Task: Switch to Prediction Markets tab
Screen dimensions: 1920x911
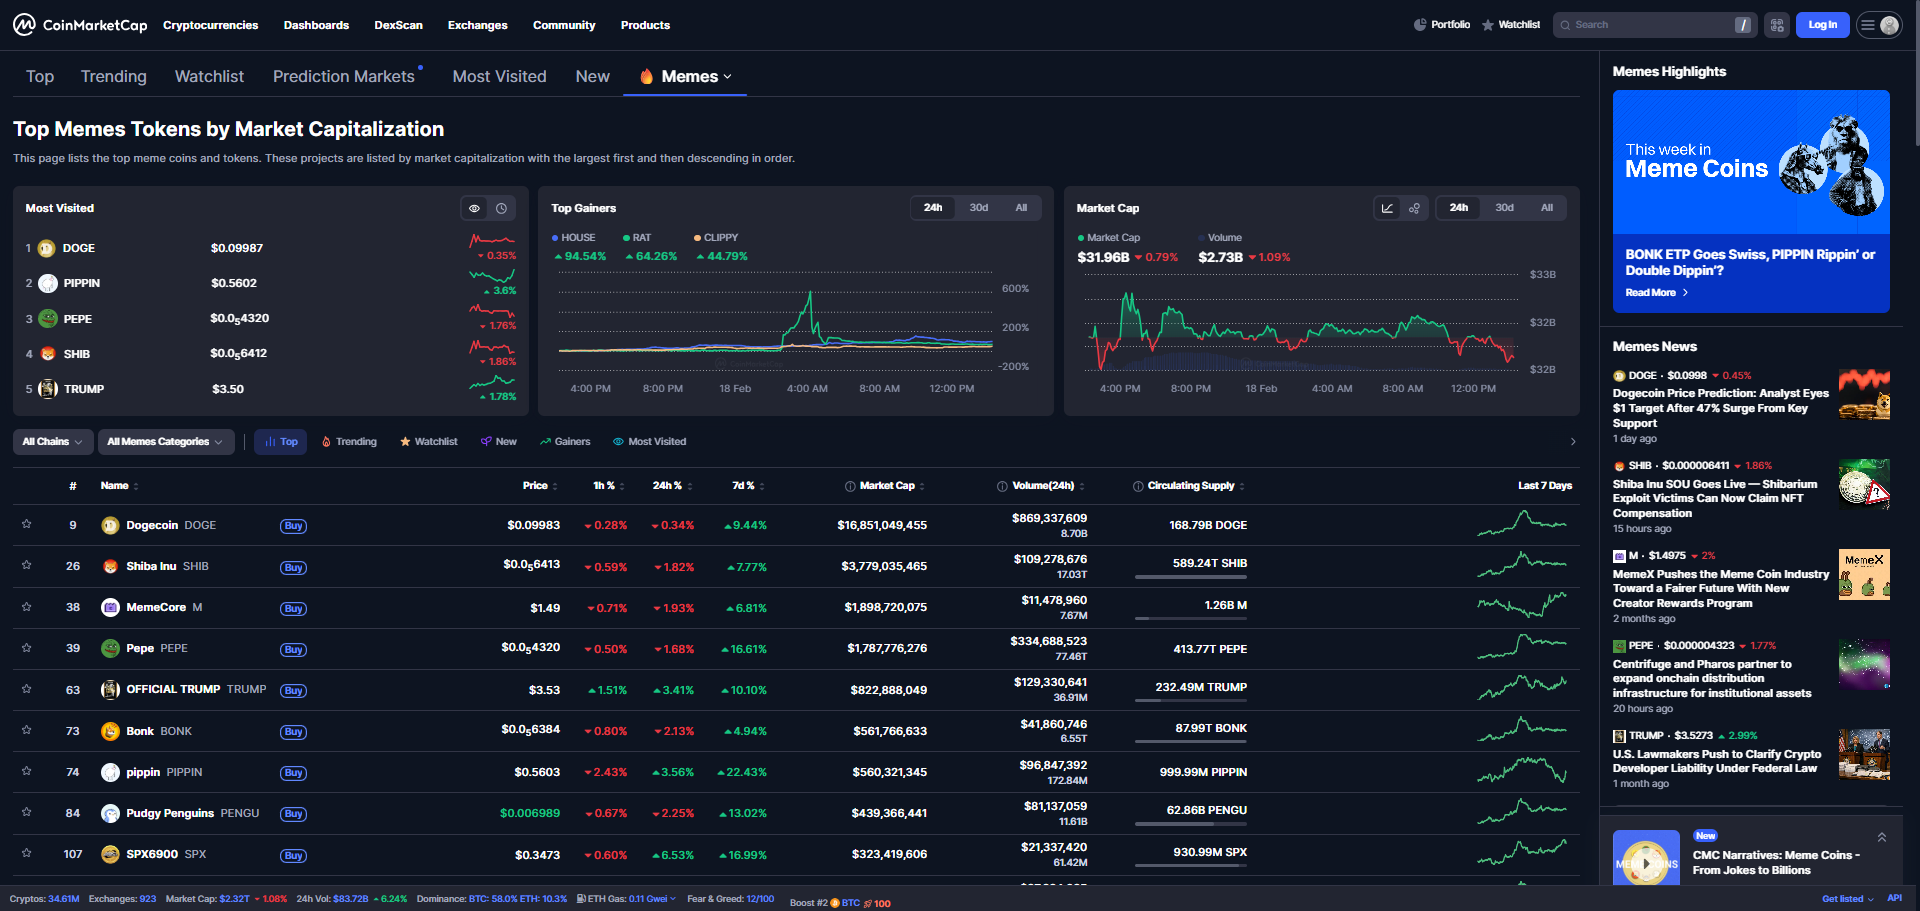Action: 344,77
